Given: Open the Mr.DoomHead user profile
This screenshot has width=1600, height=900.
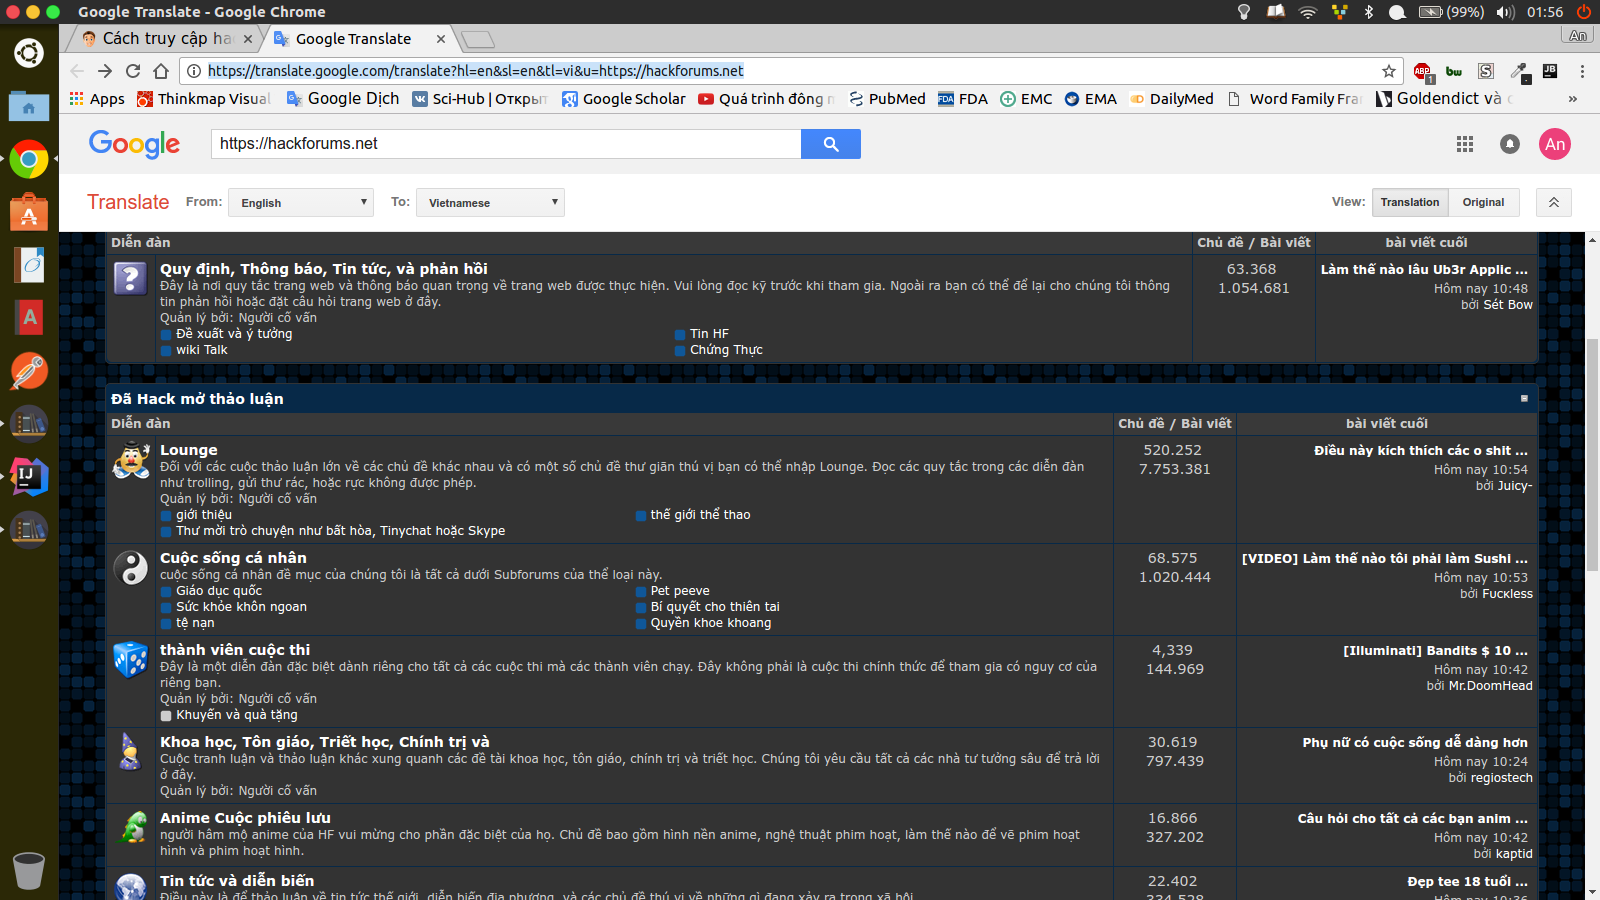Looking at the screenshot, I should click(1490, 686).
